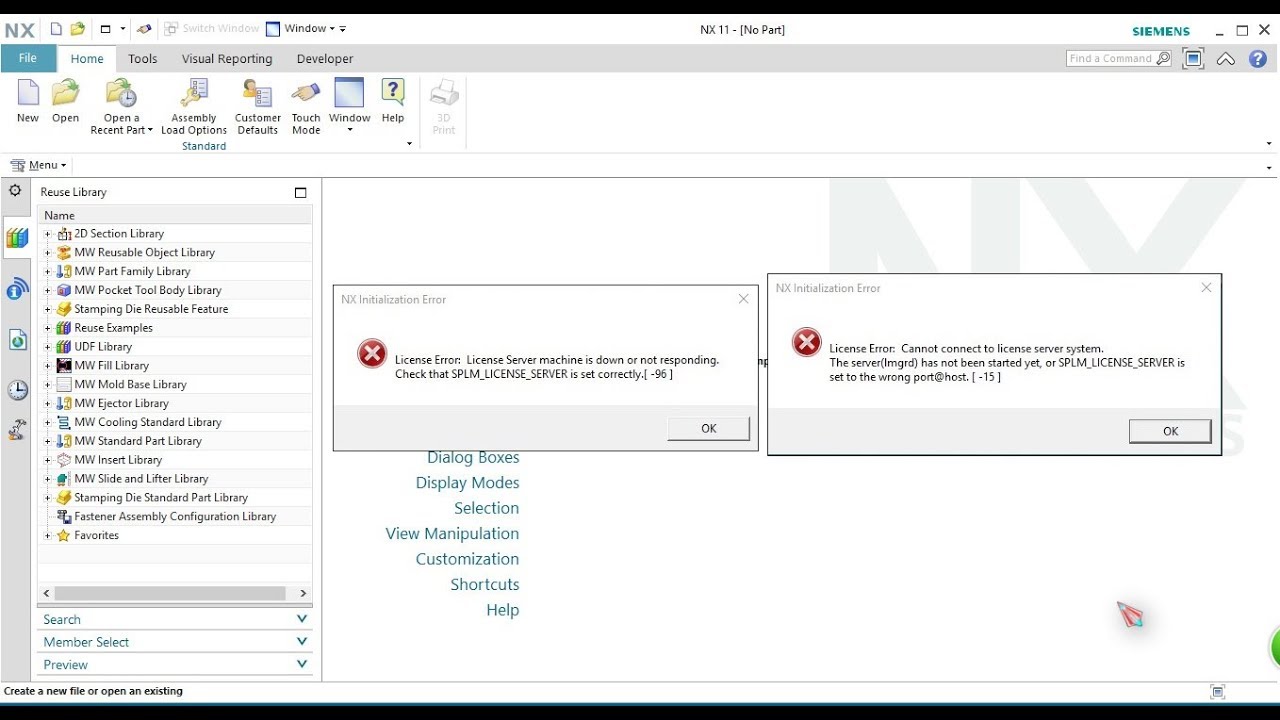Open the Customization link
The height and width of the screenshot is (720, 1280).
(x=468, y=559)
